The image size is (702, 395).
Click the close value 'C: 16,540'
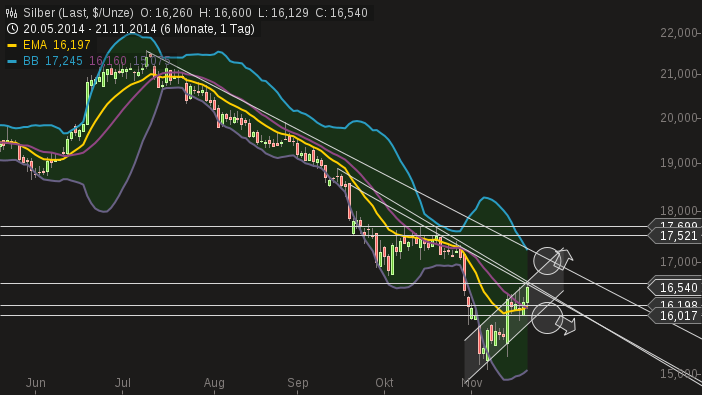pos(341,13)
